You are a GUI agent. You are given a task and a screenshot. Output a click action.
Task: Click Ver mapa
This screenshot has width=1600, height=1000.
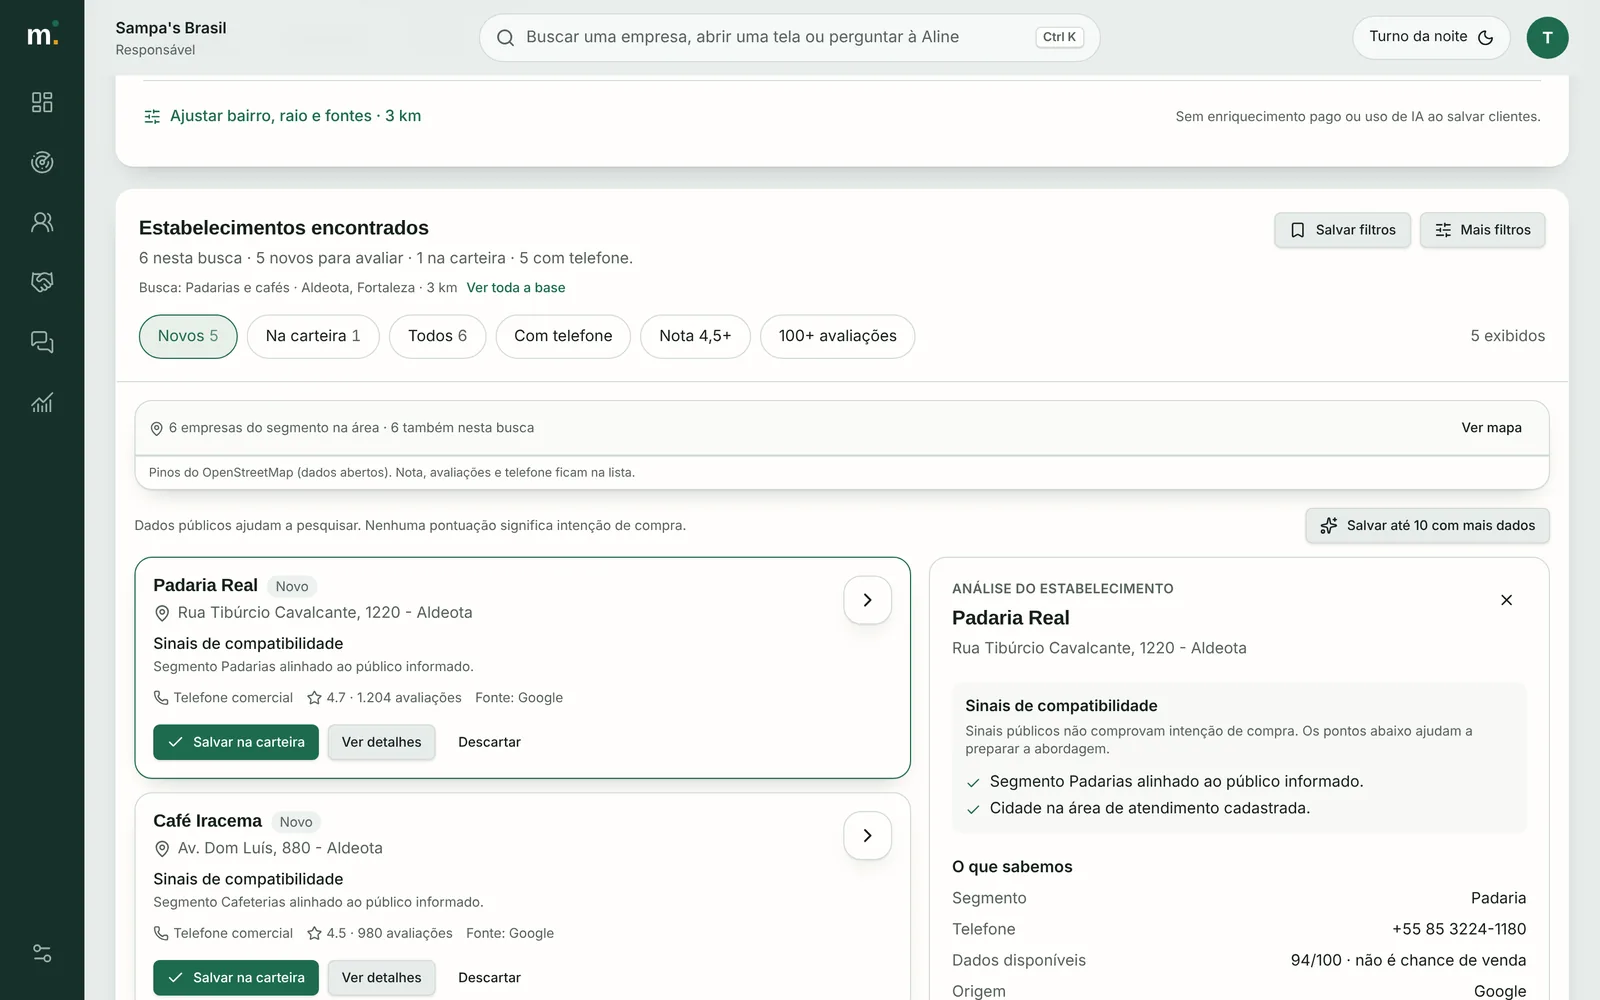(1491, 428)
